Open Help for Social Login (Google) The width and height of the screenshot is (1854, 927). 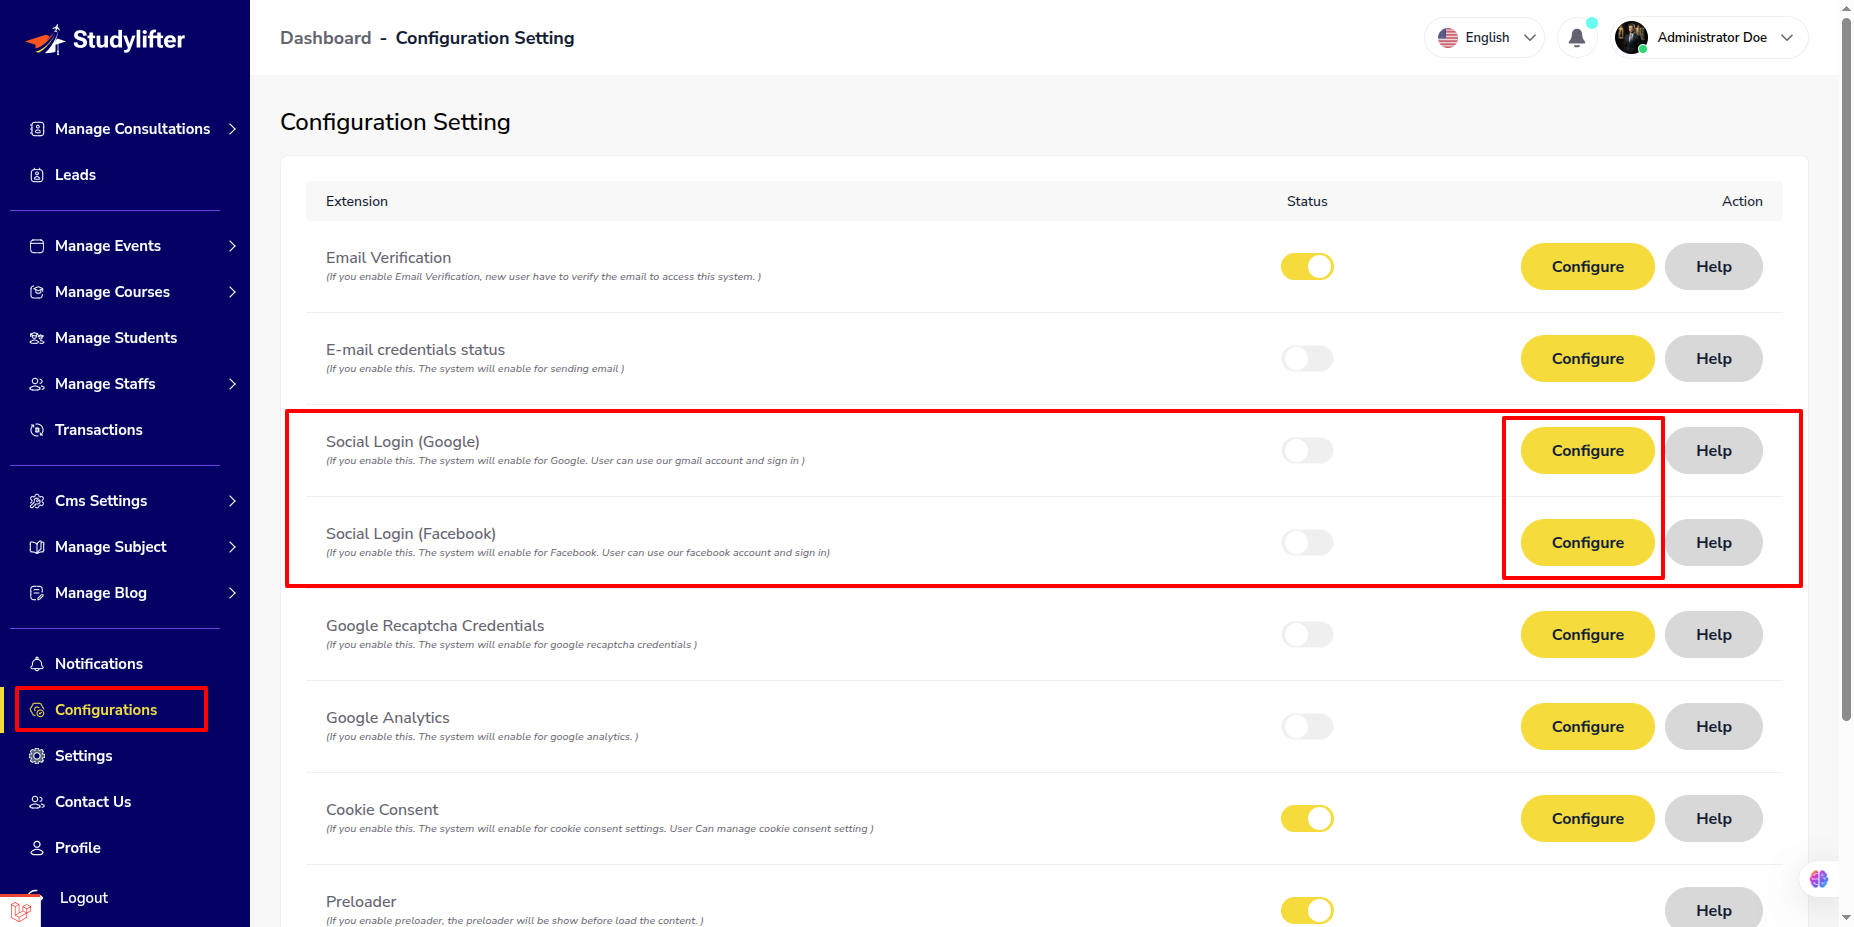point(1713,451)
